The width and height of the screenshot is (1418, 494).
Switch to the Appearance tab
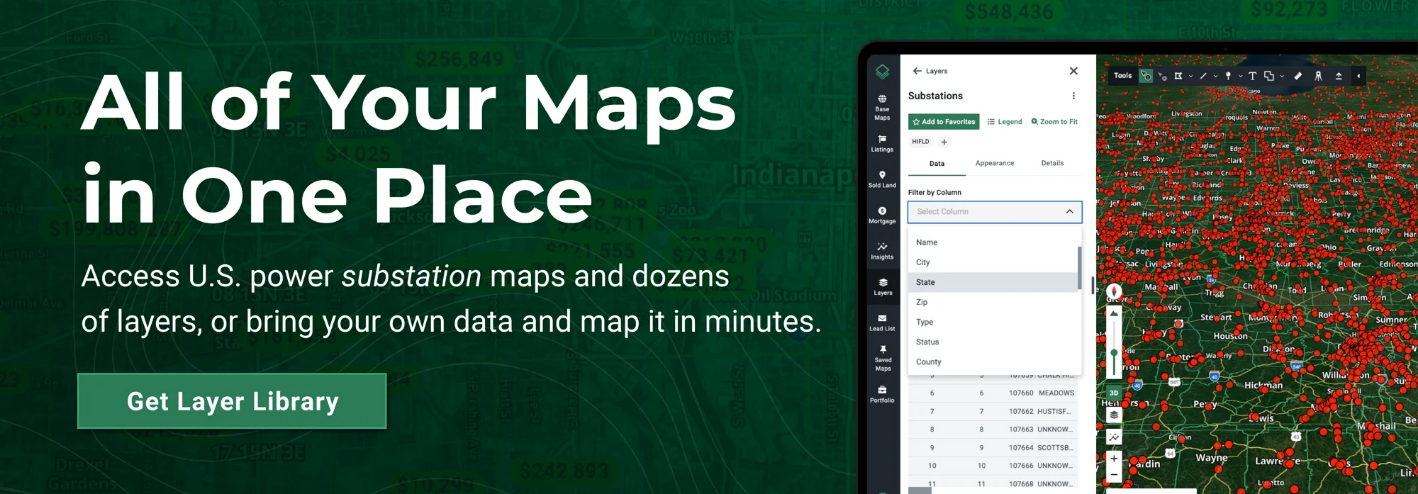994,163
